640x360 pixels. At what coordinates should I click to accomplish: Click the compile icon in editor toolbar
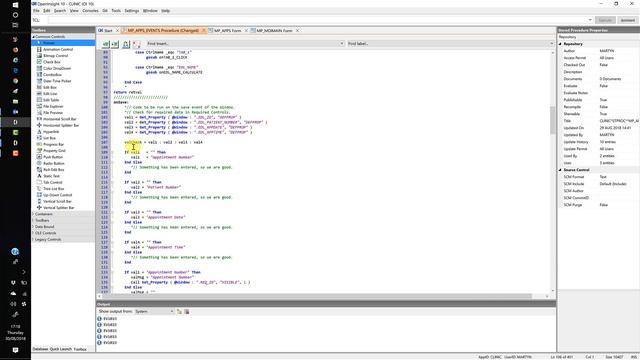(x=126, y=44)
